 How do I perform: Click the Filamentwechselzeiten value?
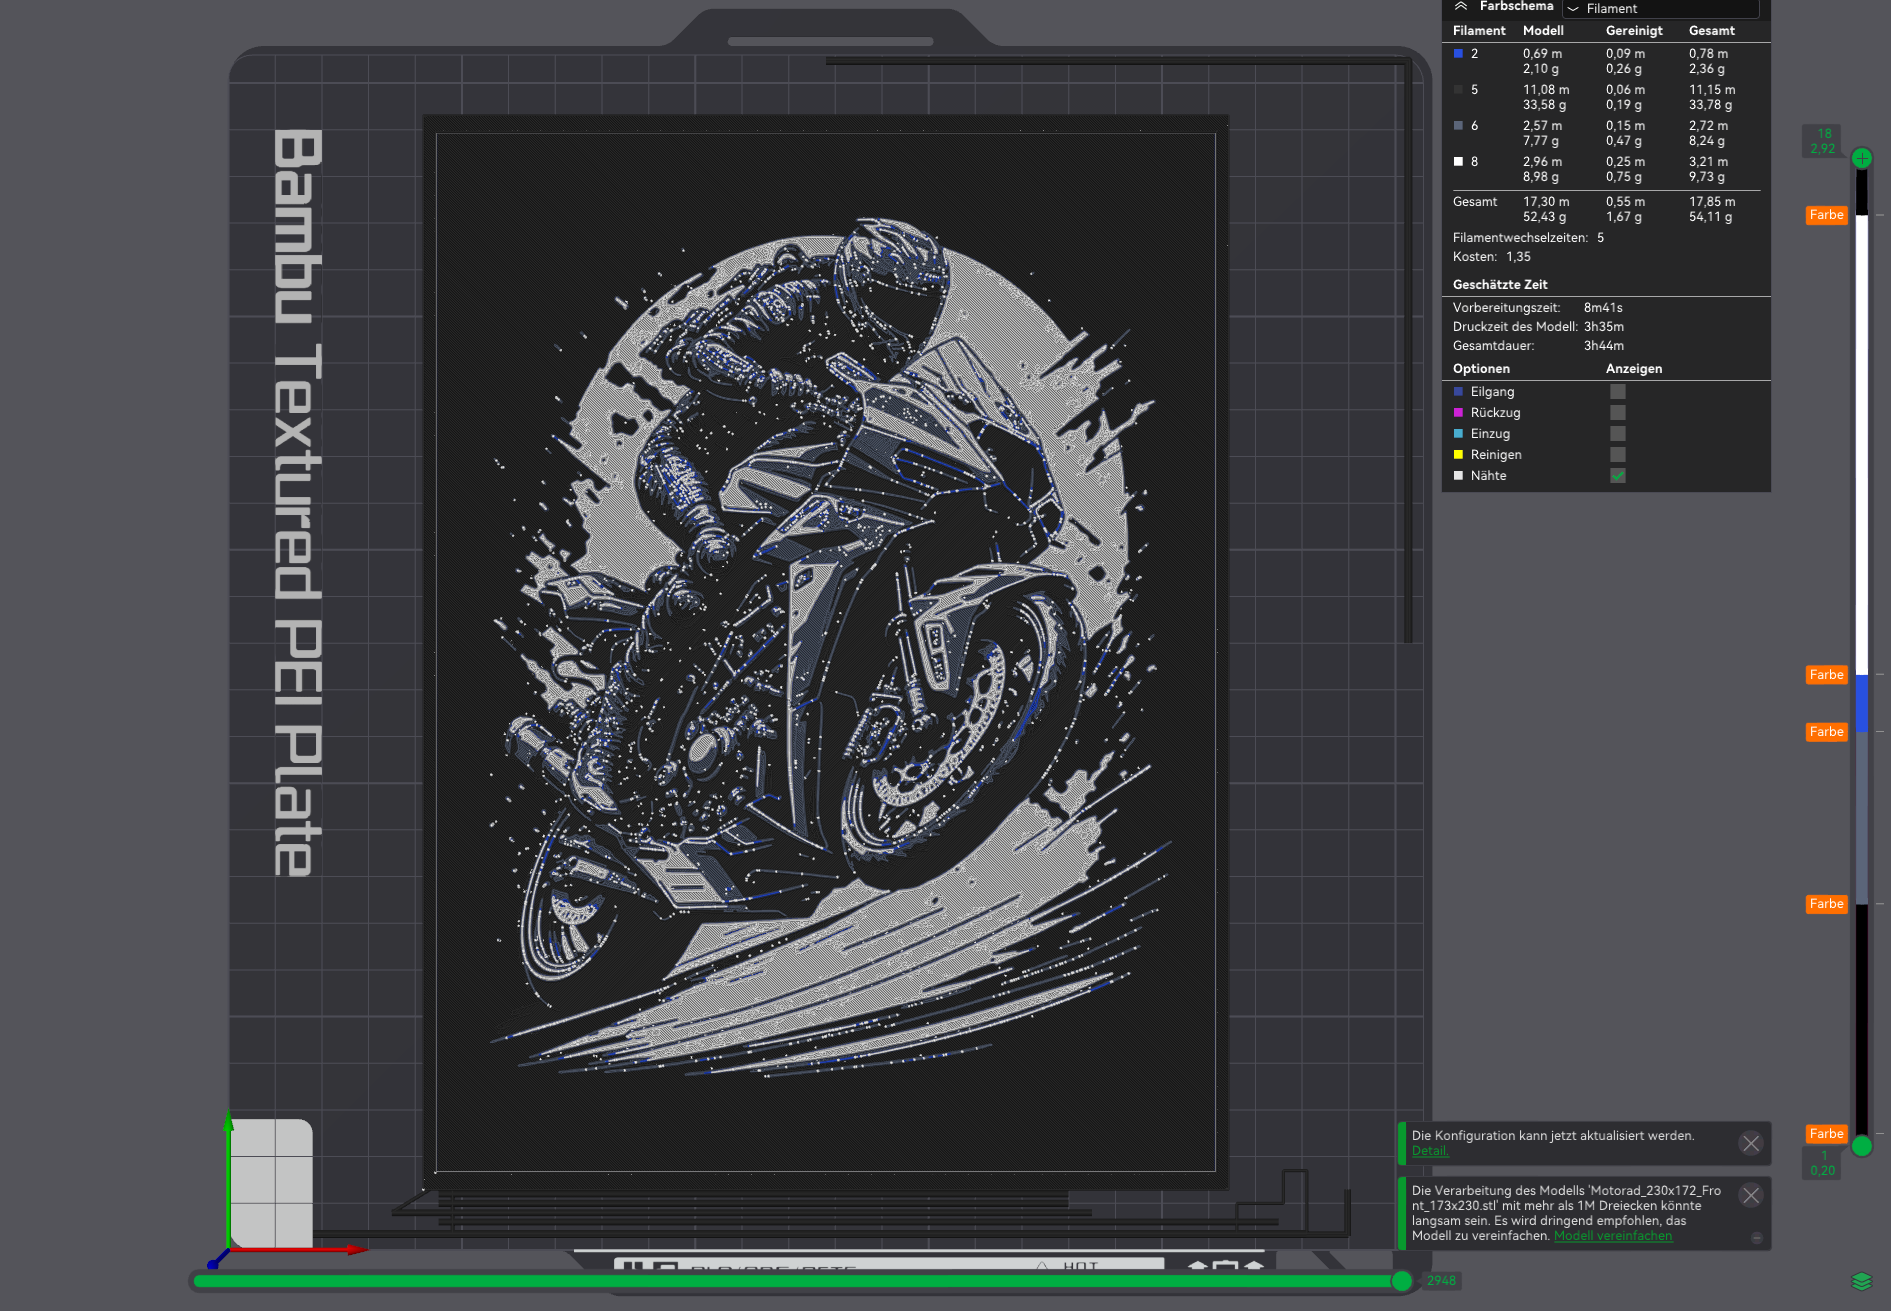click(x=1600, y=238)
